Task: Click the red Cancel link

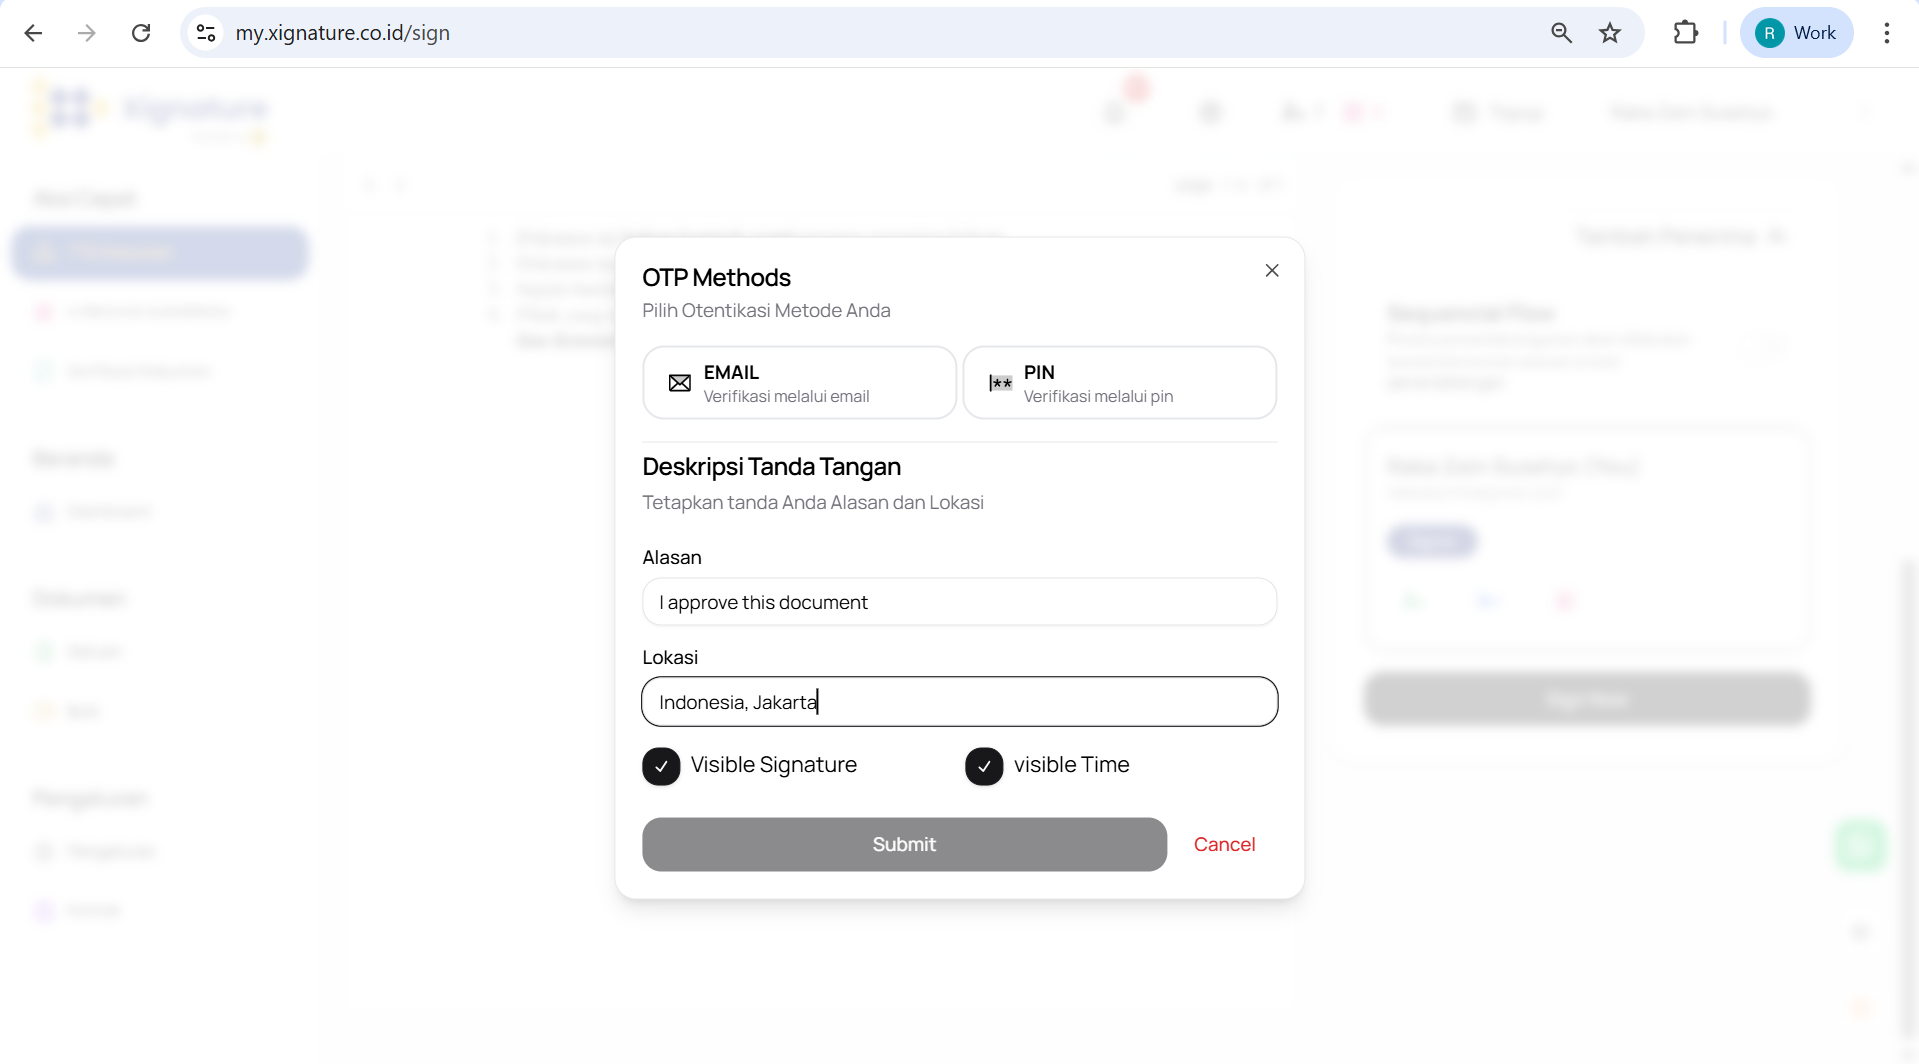Action: 1224,845
